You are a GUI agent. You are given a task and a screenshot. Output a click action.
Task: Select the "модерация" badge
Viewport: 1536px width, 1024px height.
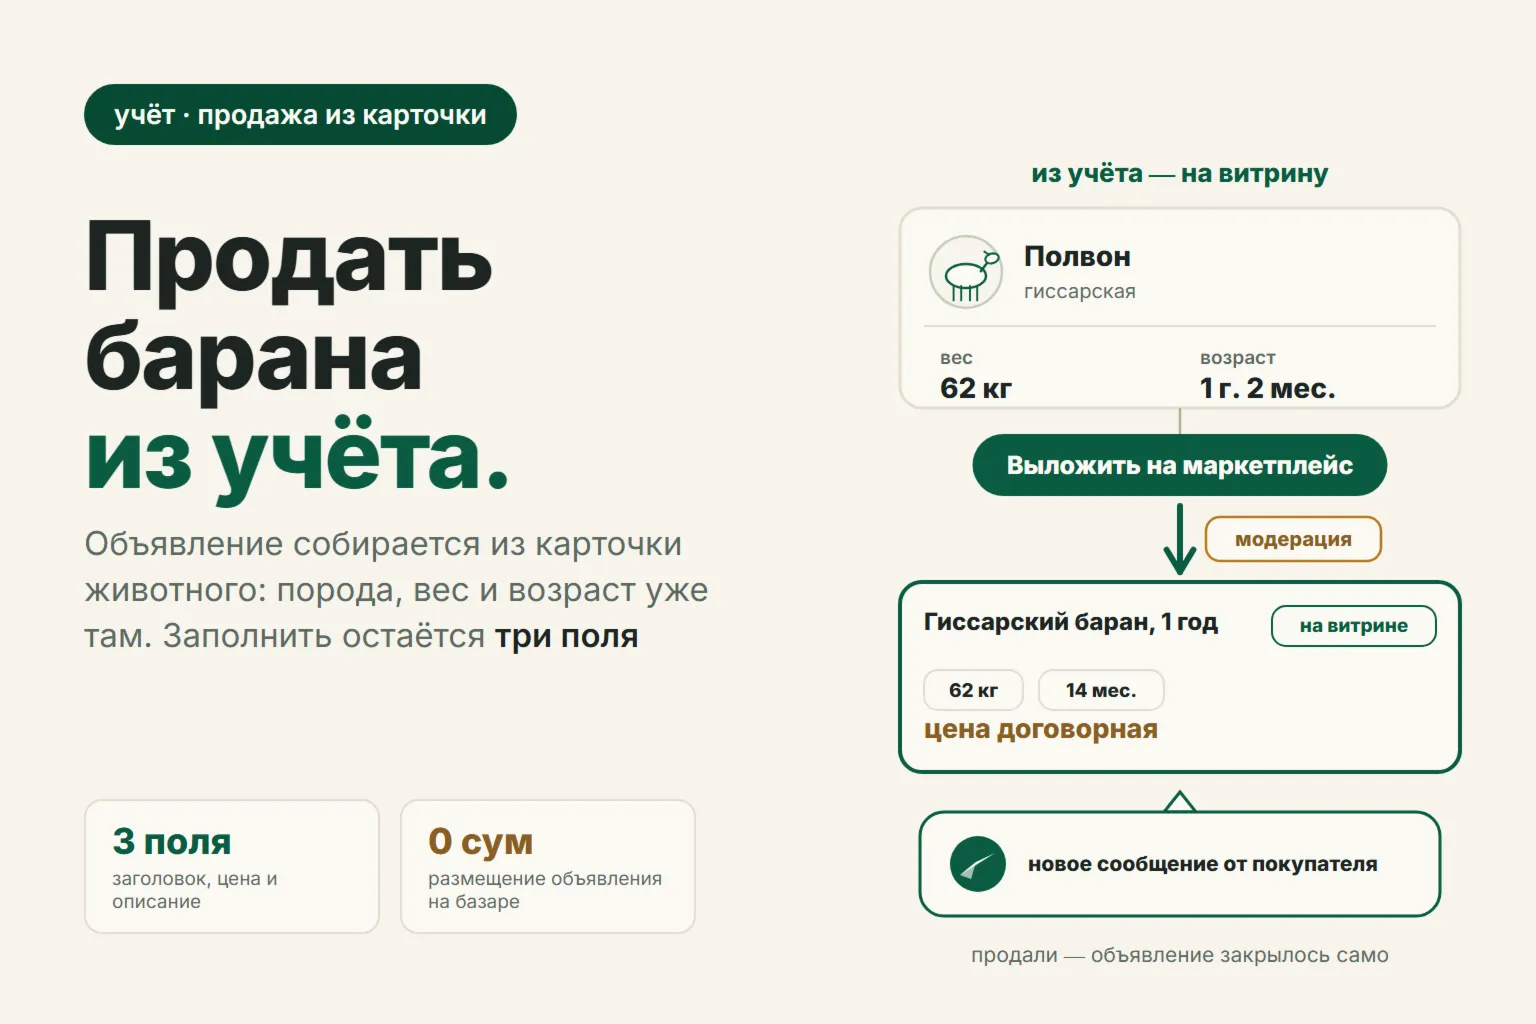point(1293,540)
